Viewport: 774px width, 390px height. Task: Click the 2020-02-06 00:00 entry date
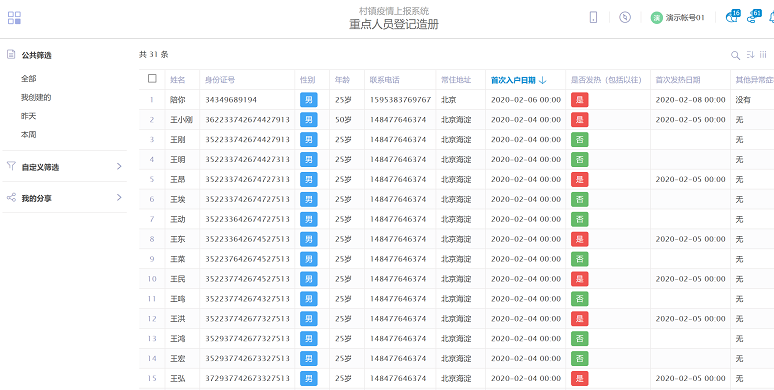(526, 100)
